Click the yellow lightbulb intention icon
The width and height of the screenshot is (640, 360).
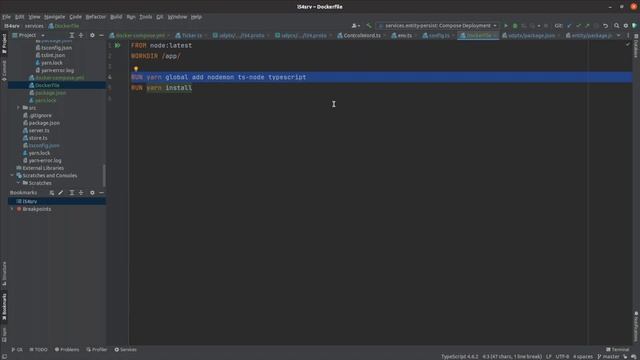point(136,69)
